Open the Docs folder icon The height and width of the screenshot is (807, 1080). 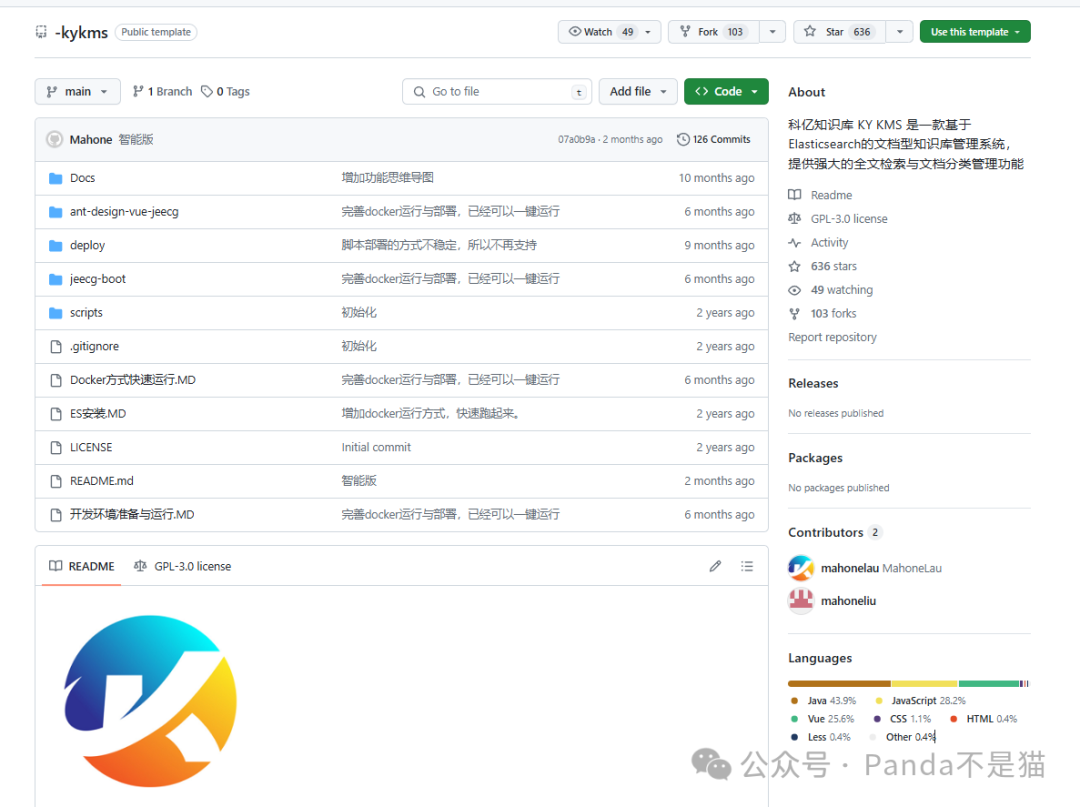[56, 178]
